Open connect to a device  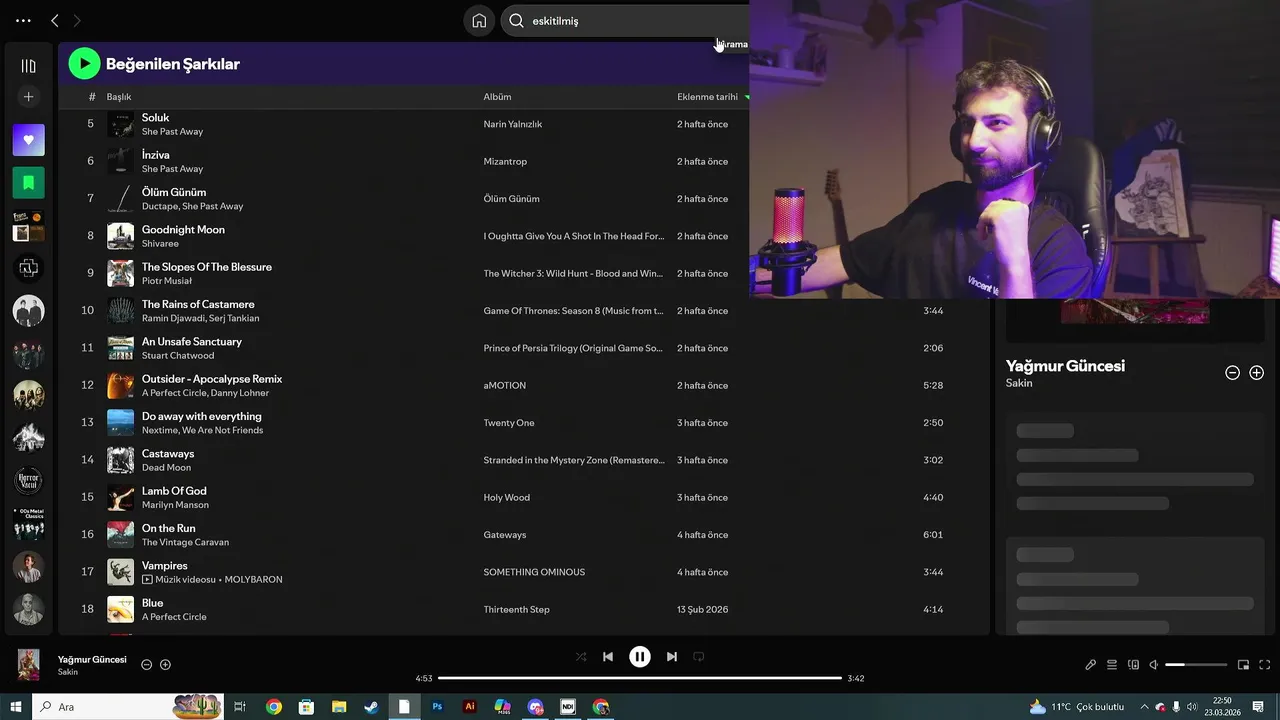(x=1133, y=665)
